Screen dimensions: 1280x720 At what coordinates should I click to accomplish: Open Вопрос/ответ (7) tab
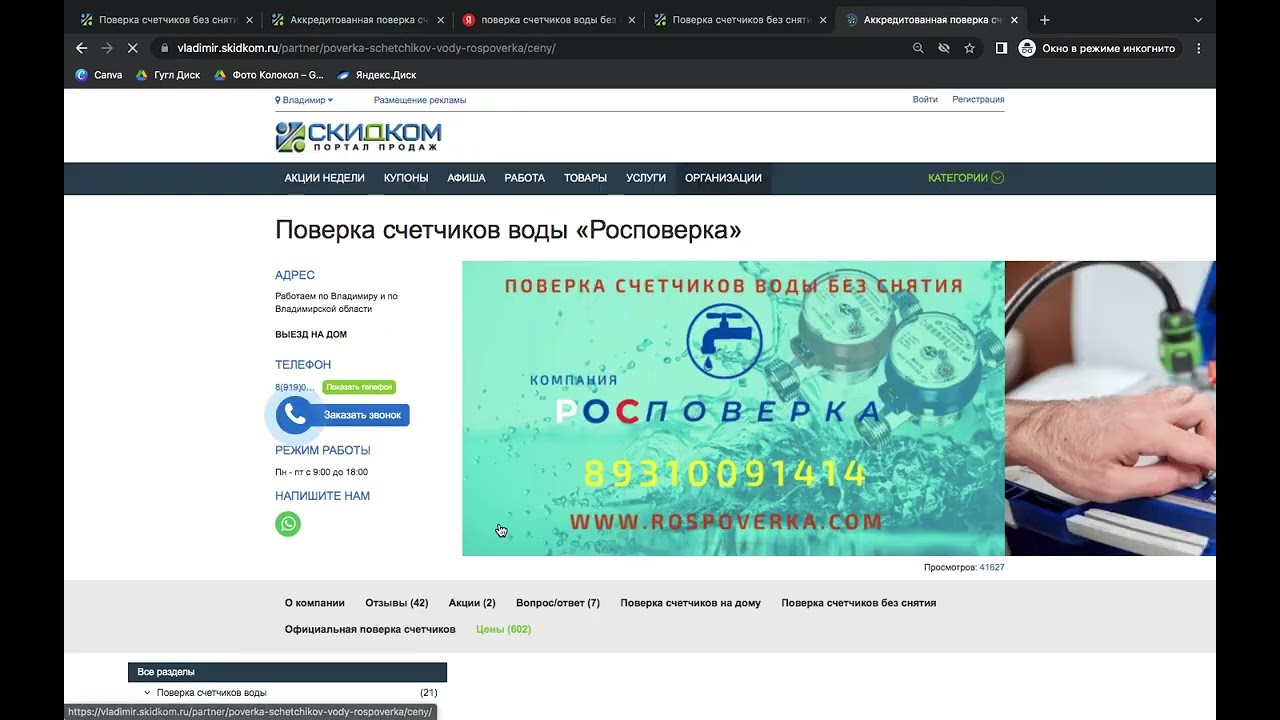click(x=558, y=603)
